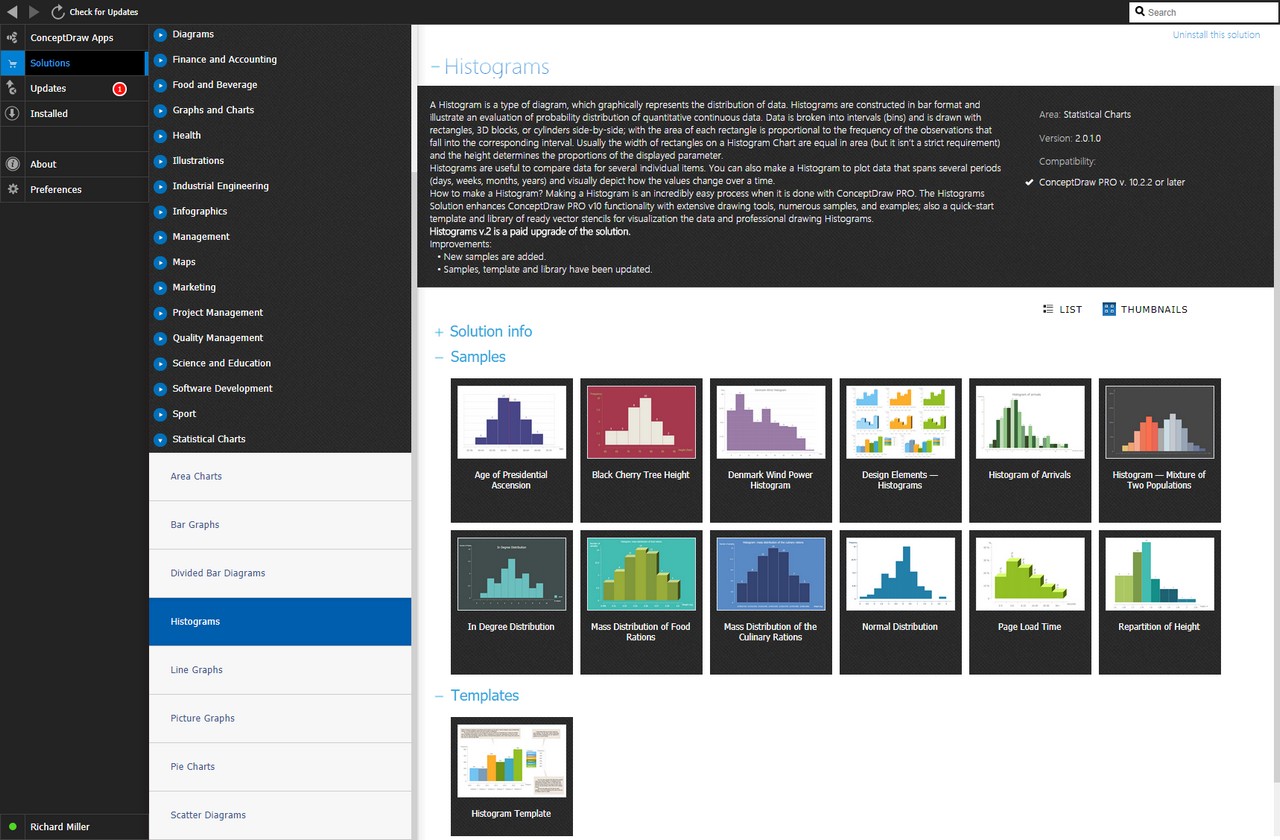The image size is (1280, 840).
Task: Open the ConceptDraw Apps section
Action: click(72, 38)
